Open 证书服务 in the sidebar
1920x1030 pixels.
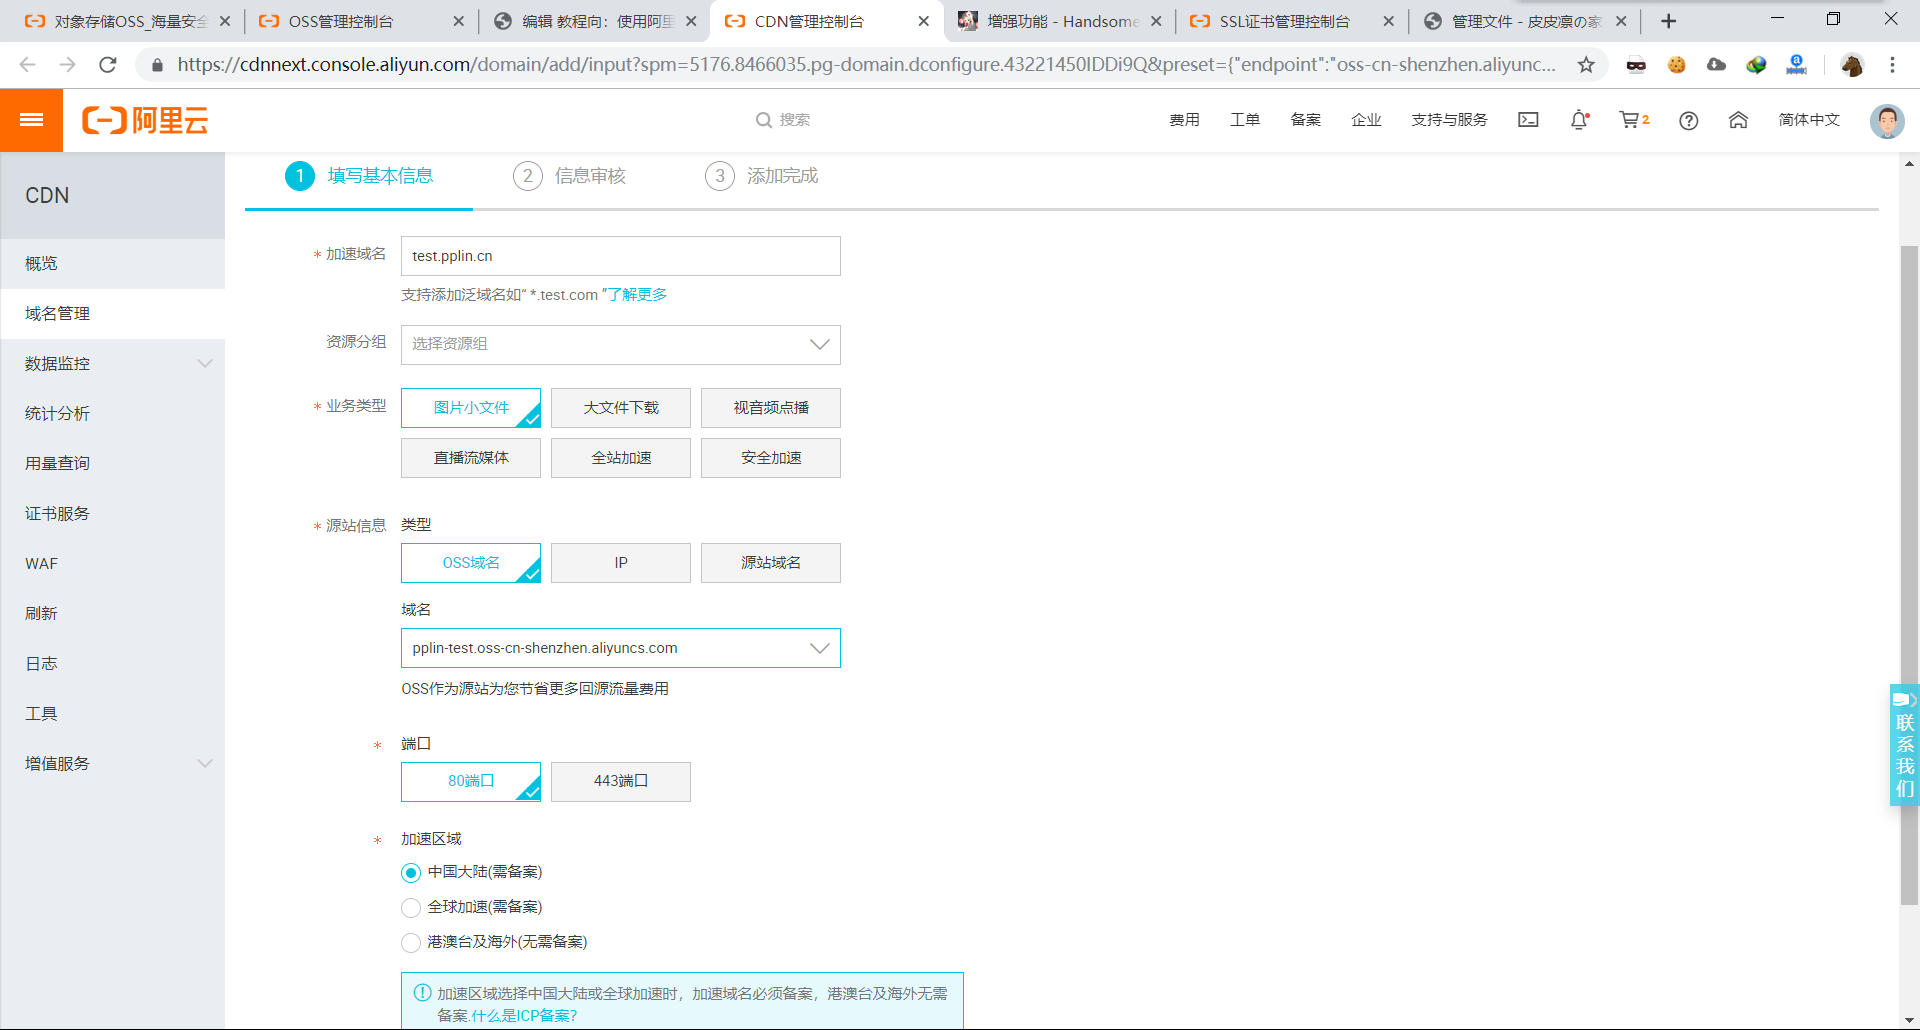(57, 513)
